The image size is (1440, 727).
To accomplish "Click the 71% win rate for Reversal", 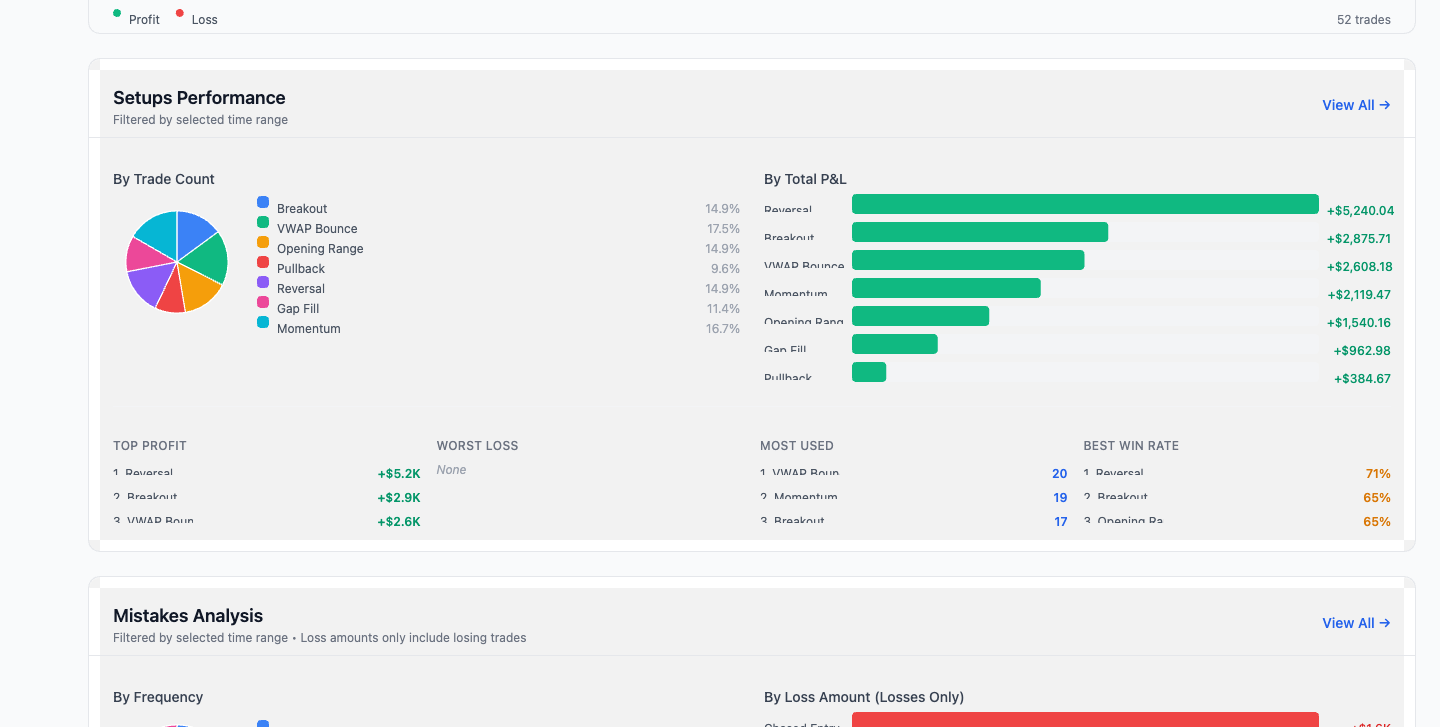I will (1377, 473).
